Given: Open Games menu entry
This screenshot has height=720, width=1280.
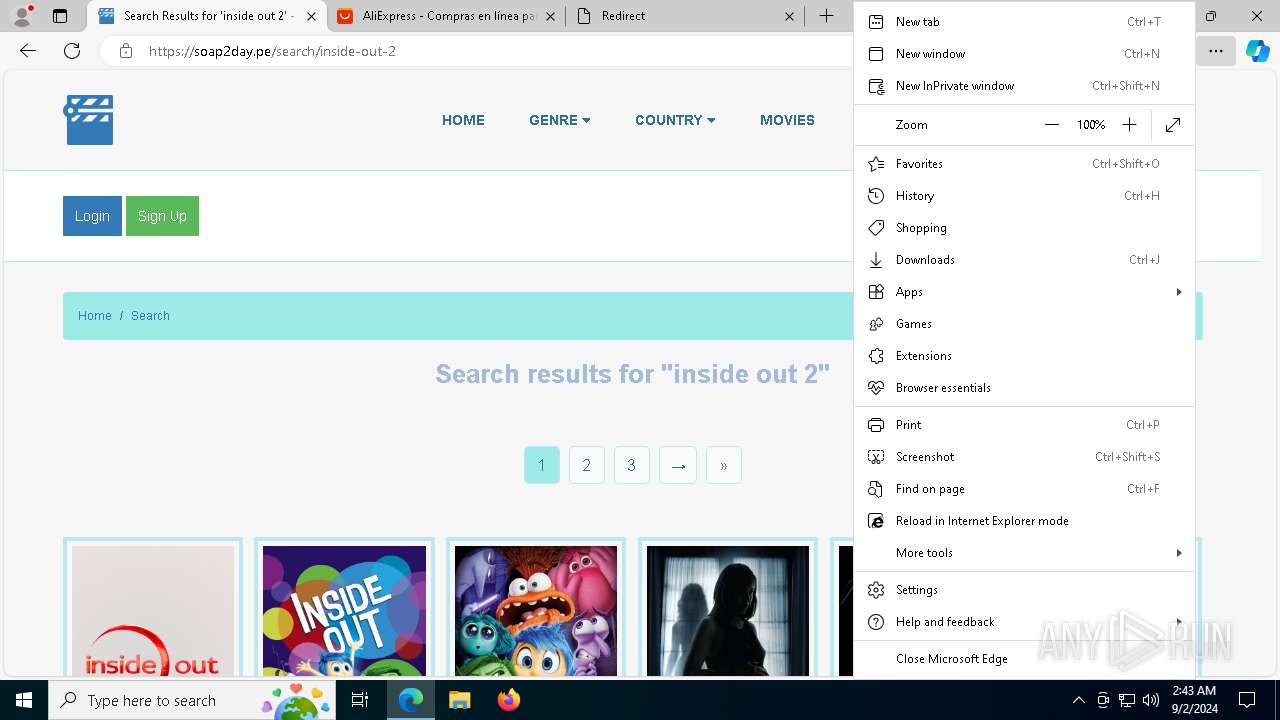Looking at the screenshot, I should point(1024,324).
